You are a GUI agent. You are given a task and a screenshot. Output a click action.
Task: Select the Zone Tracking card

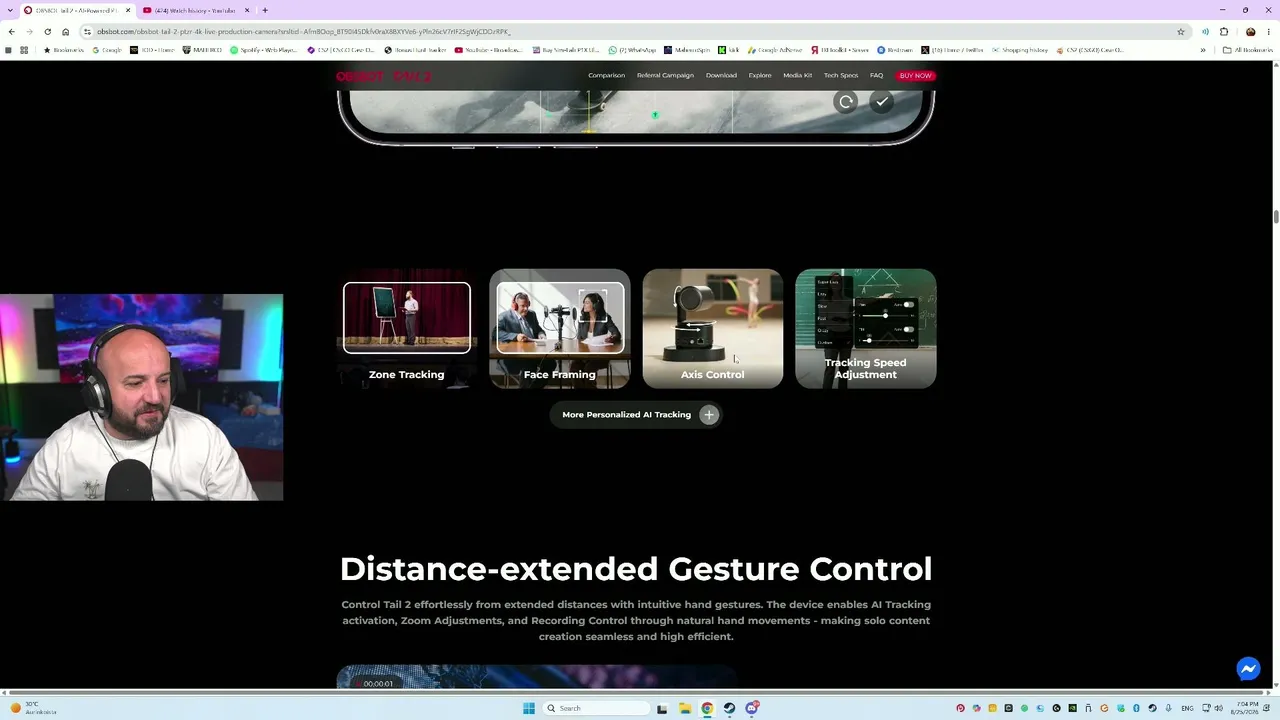407,328
